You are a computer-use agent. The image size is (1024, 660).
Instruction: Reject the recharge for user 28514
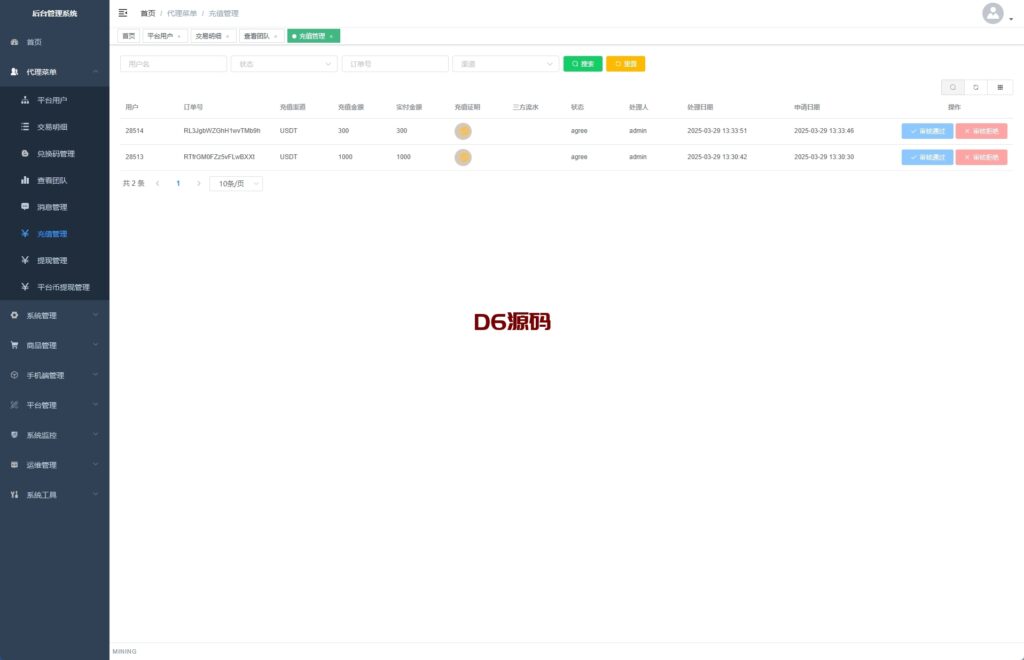click(x=982, y=131)
